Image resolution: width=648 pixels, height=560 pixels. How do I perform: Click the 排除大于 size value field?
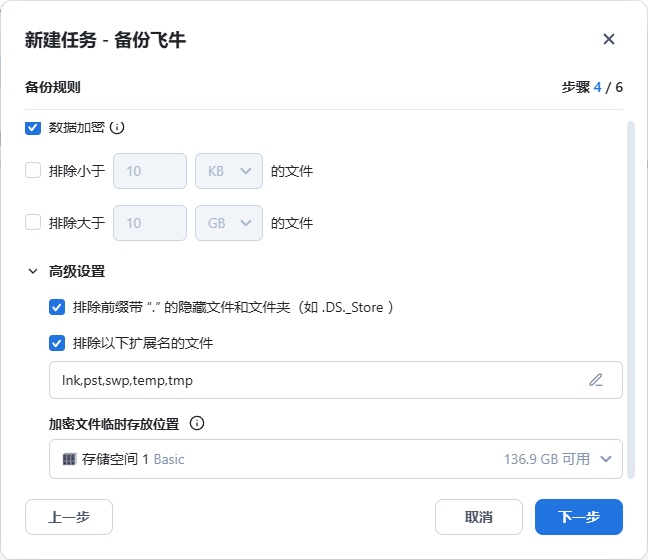point(150,223)
